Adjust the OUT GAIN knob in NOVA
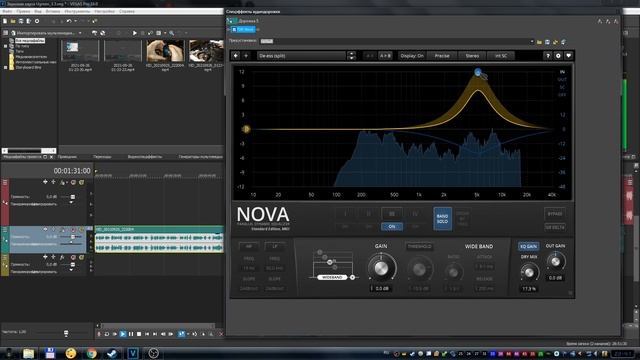Viewport: 640px width, 360px height. [x=556, y=262]
